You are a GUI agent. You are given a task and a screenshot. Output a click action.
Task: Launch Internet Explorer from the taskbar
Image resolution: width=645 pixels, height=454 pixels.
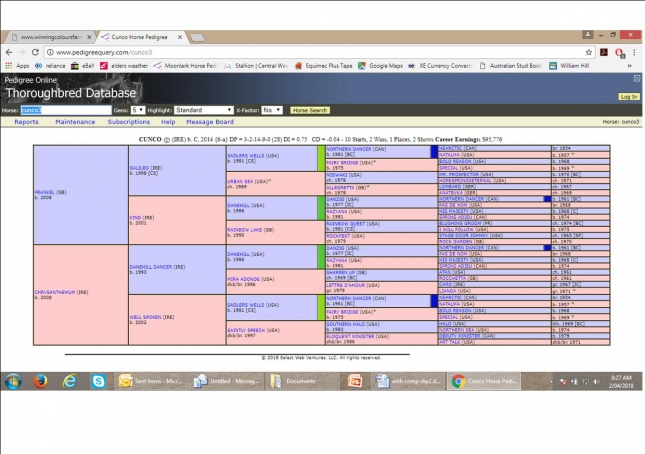point(70,381)
